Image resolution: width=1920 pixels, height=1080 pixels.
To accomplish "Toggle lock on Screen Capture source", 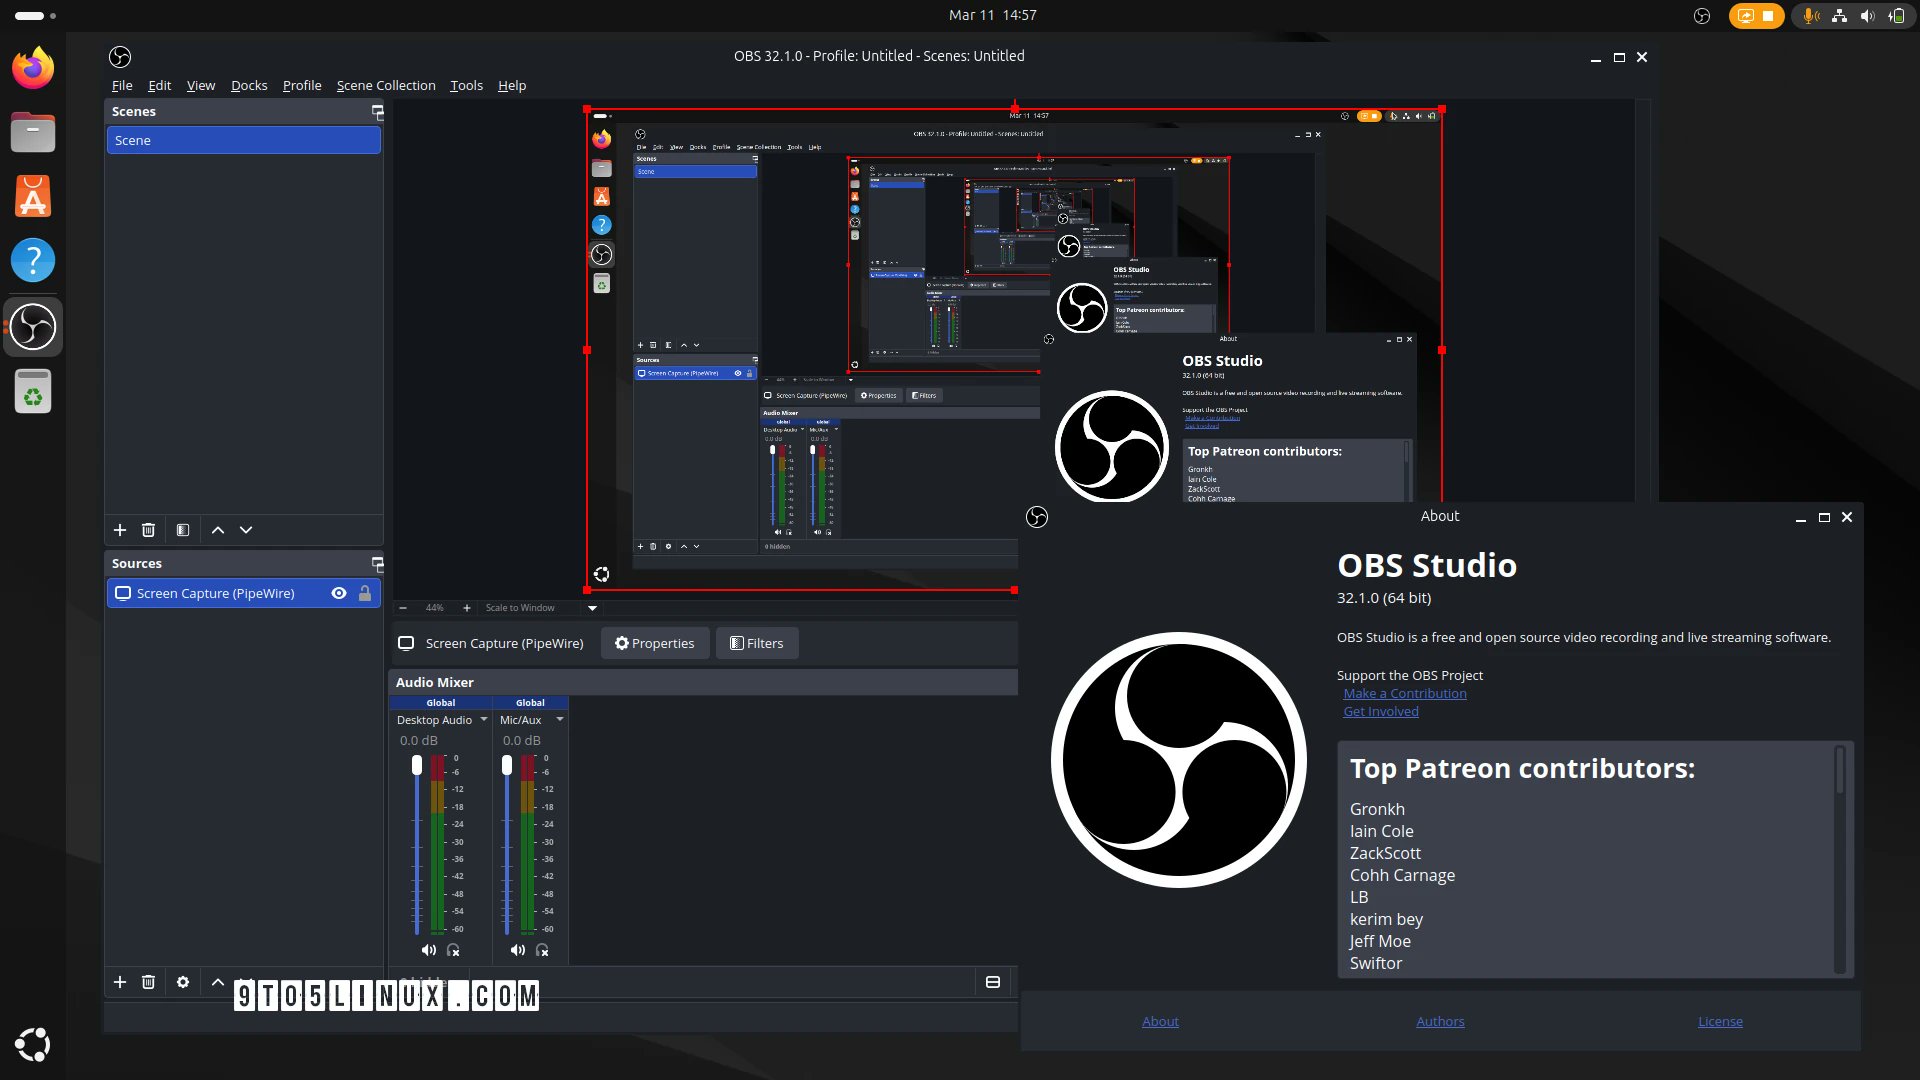I will pyautogui.click(x=365, y=593).
